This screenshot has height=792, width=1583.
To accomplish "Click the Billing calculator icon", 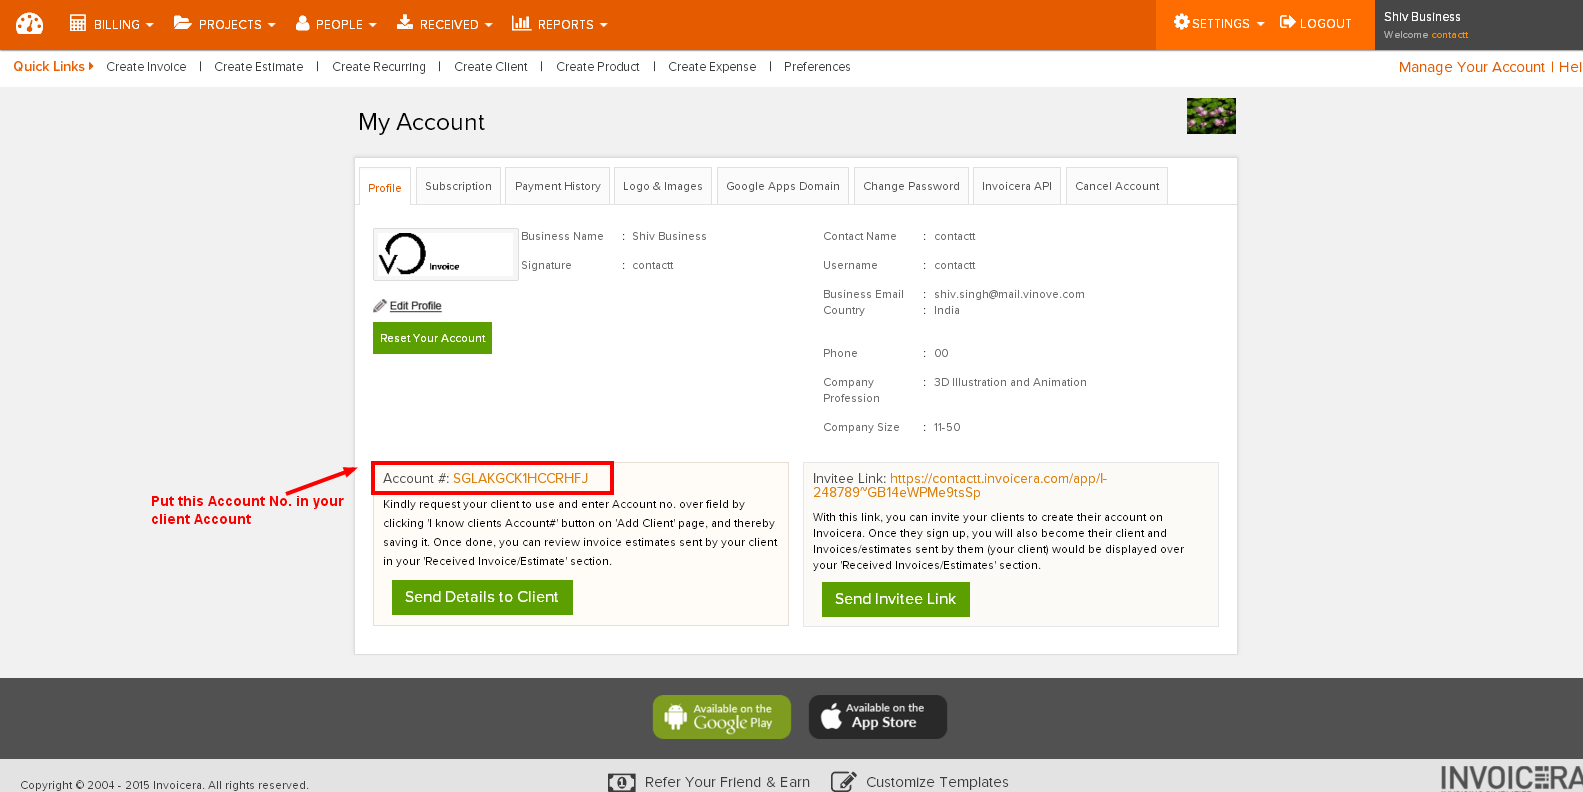I will pyautogui.click(x=78, y=23).
